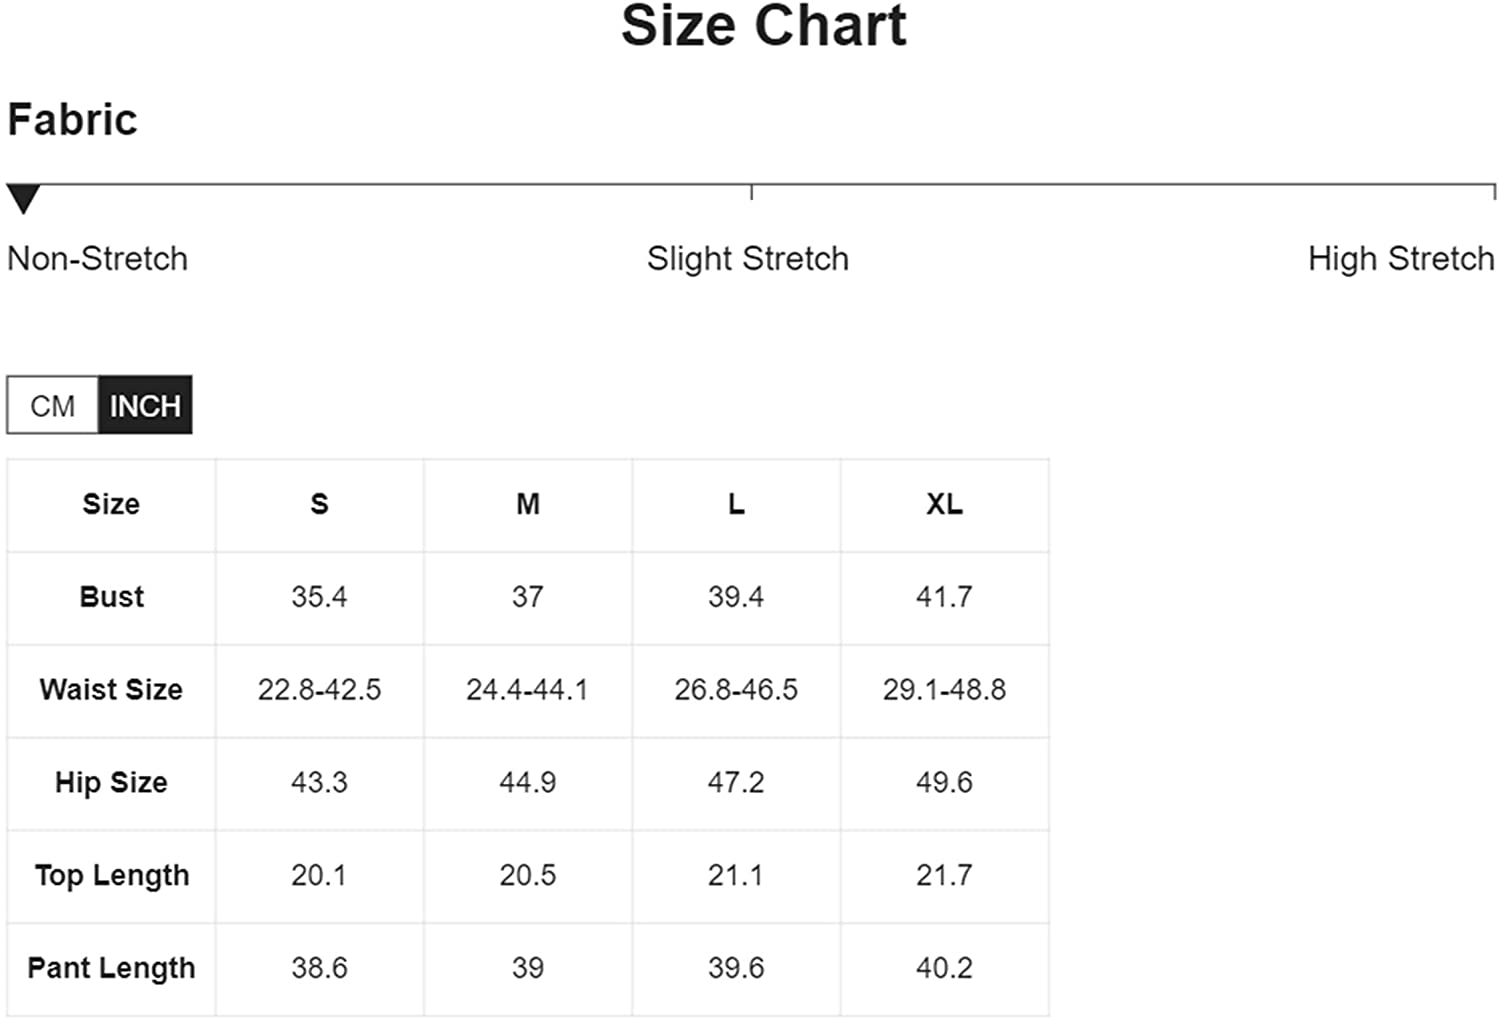Select the XL size column header
The image size is (1500, 1019).
944,504
